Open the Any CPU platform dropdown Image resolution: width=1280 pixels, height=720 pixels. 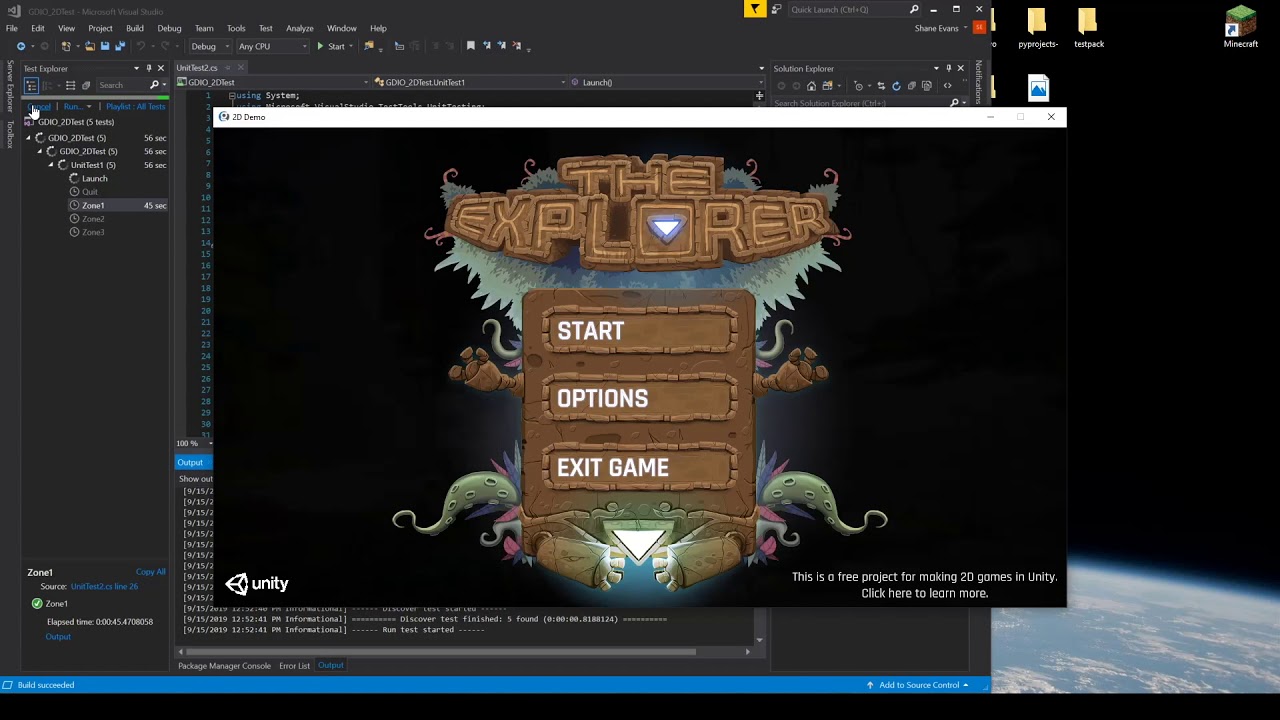pyautogui.click(x=304, y=46)
